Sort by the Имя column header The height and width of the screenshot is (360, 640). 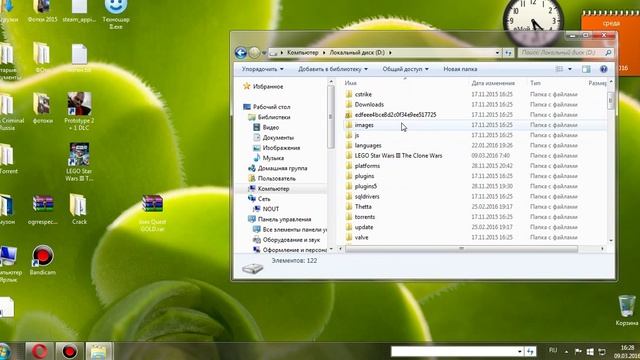pyautogui.click(x=351, y=83)
